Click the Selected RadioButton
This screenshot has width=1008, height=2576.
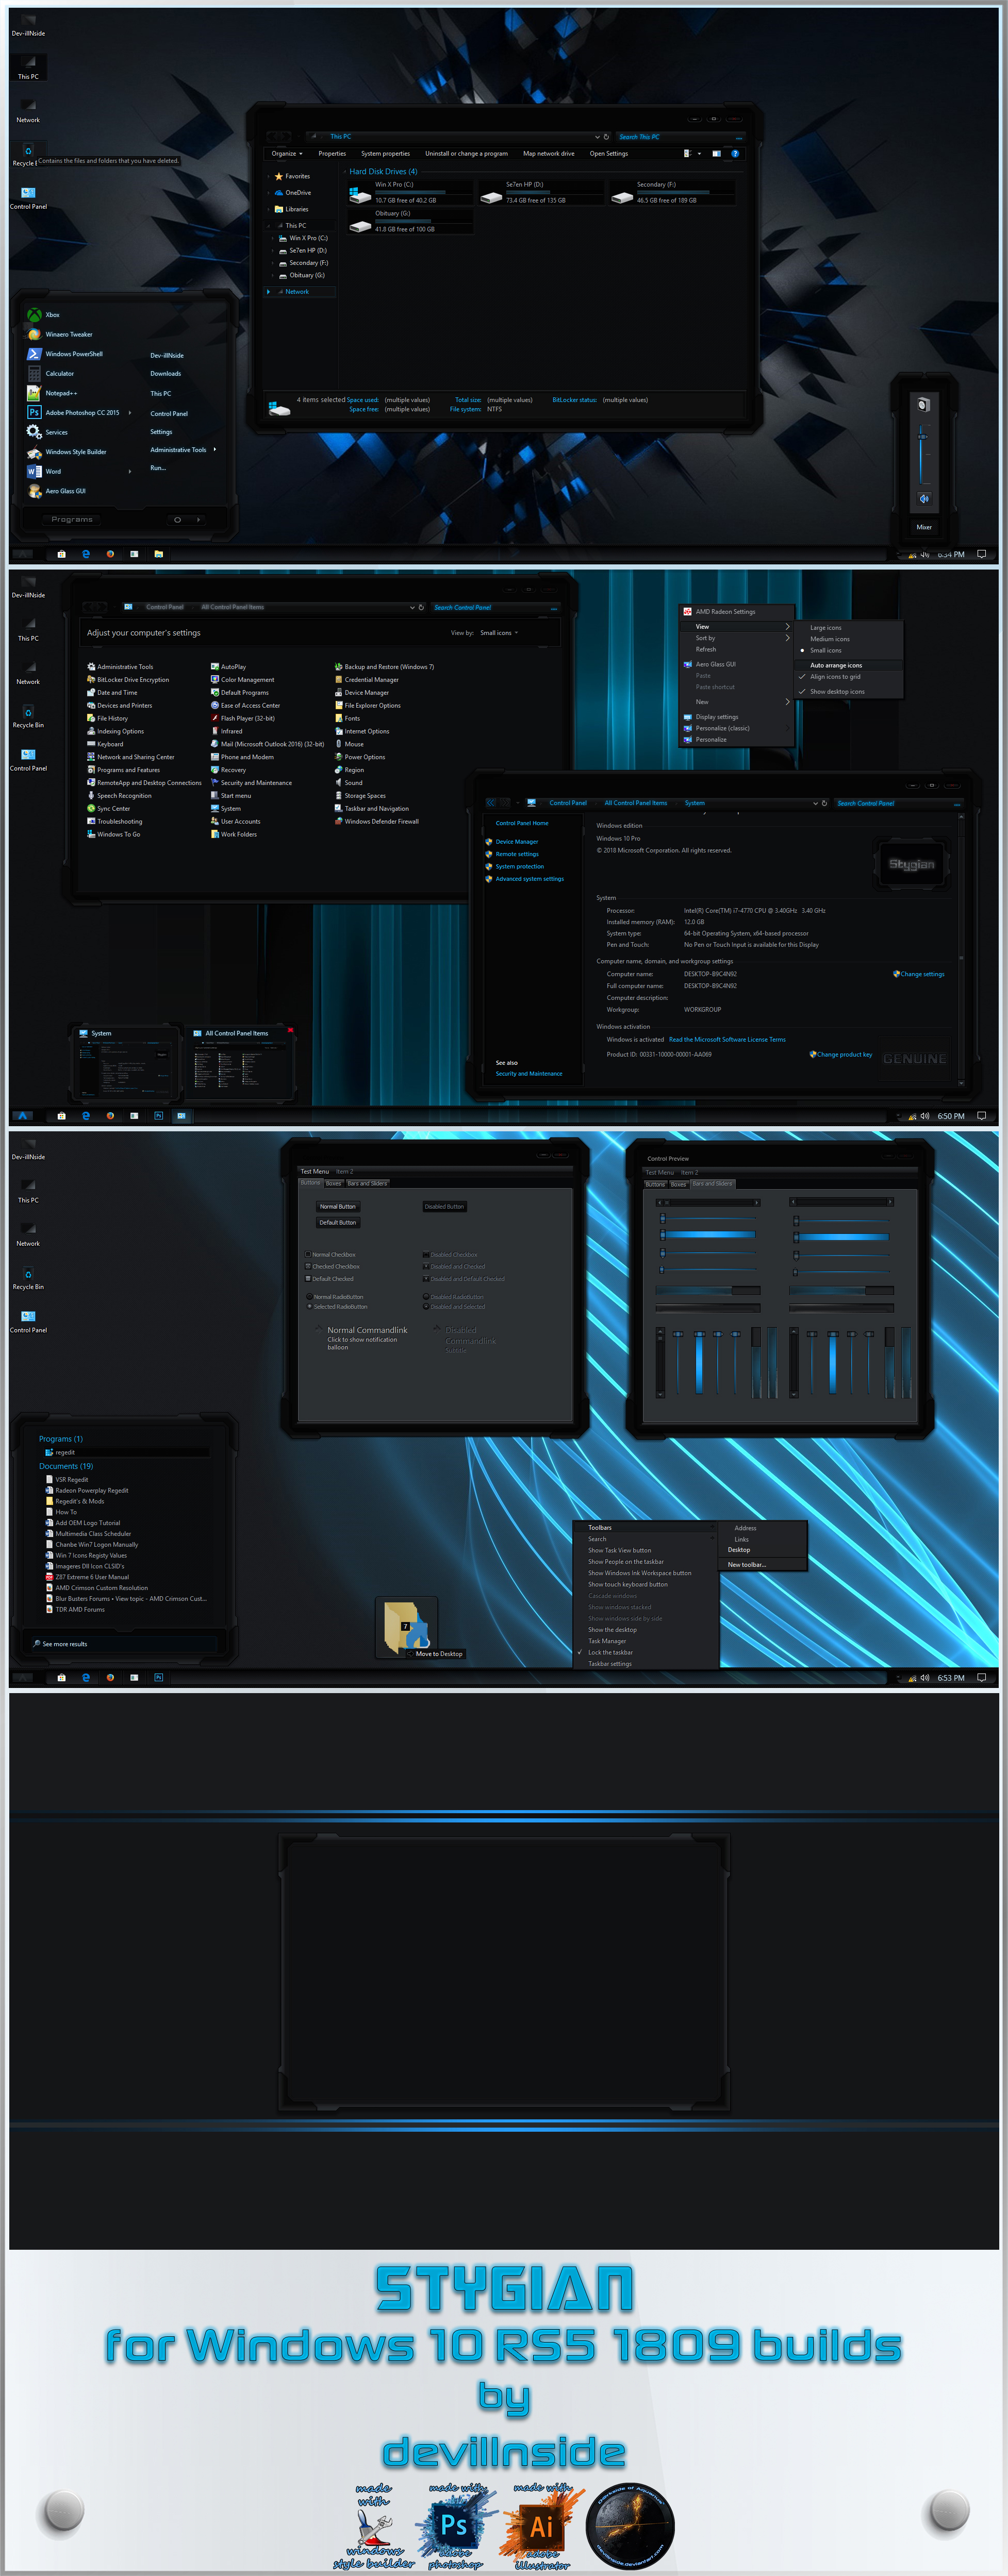(x=309, y=1306)
